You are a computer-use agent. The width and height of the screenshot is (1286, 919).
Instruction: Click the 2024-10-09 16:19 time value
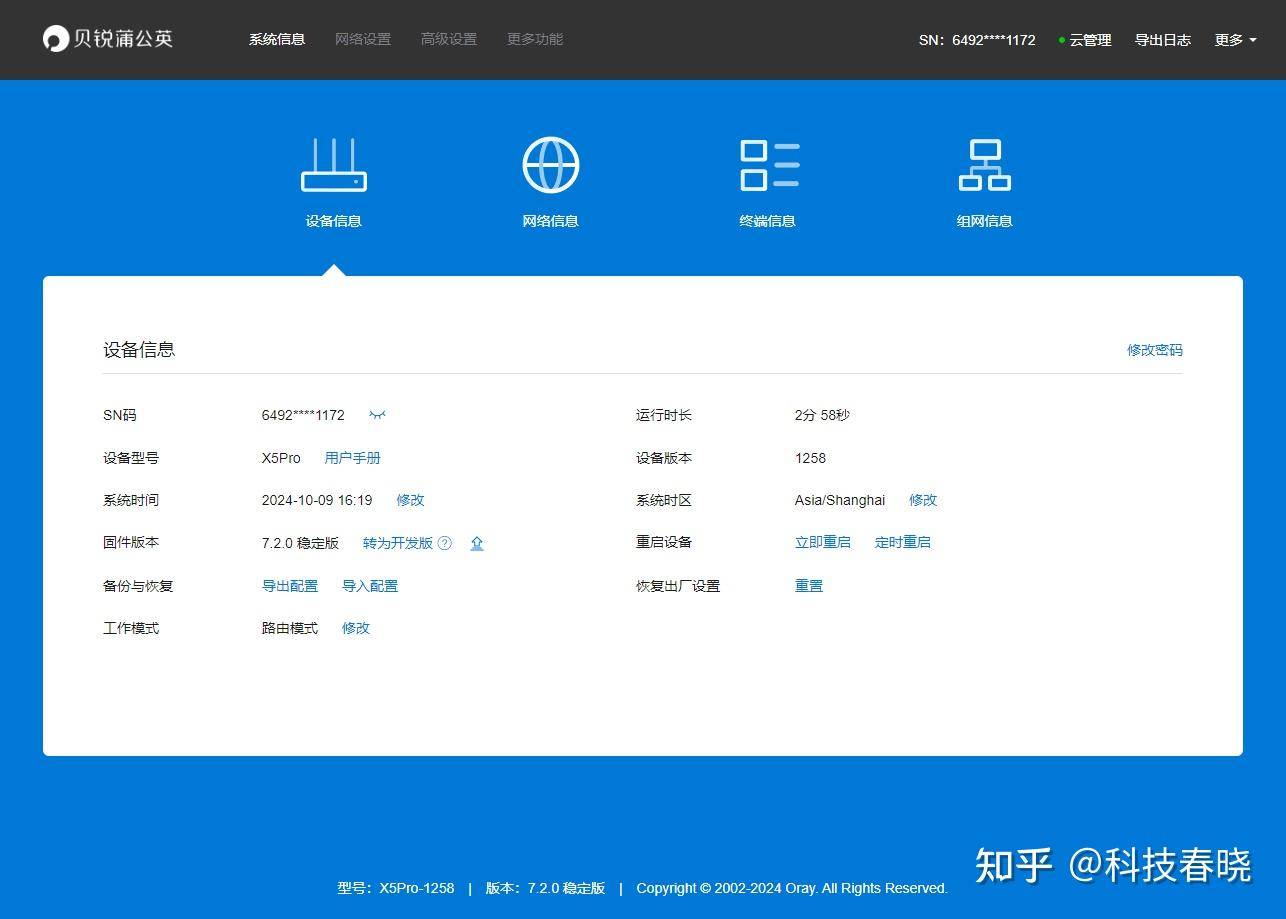pyautogui.click(x=317, y=500)
